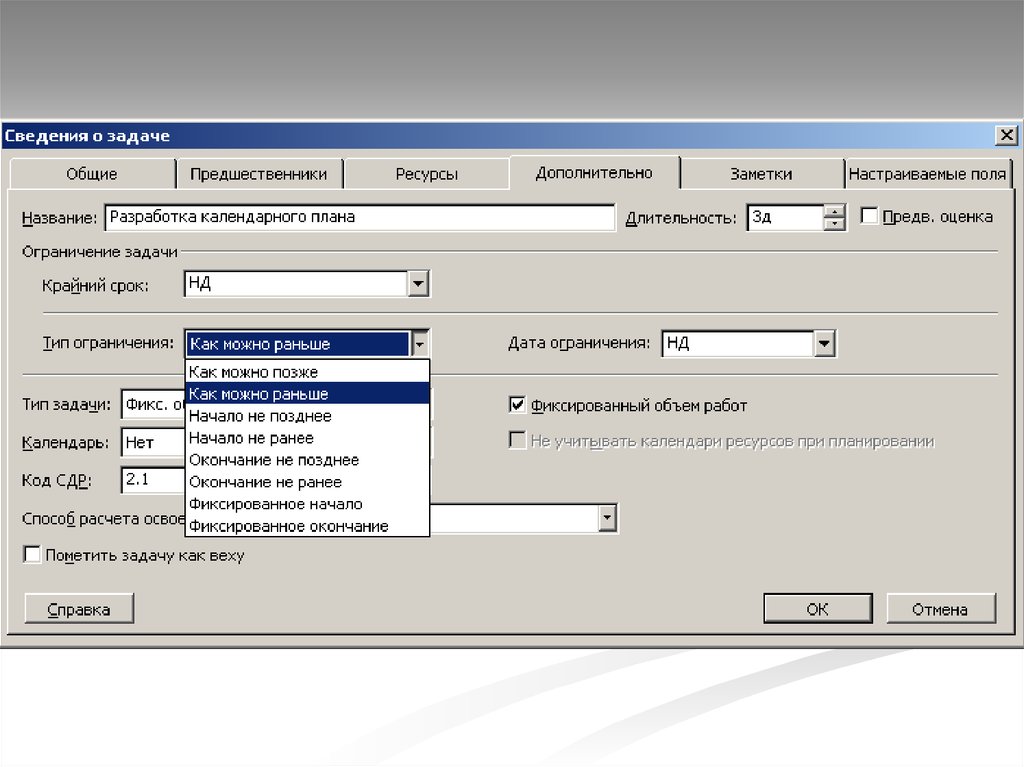Viewport: 1024px width, 767px height.
Task: Switch to the Общие tab
Action: click(92, 174)
